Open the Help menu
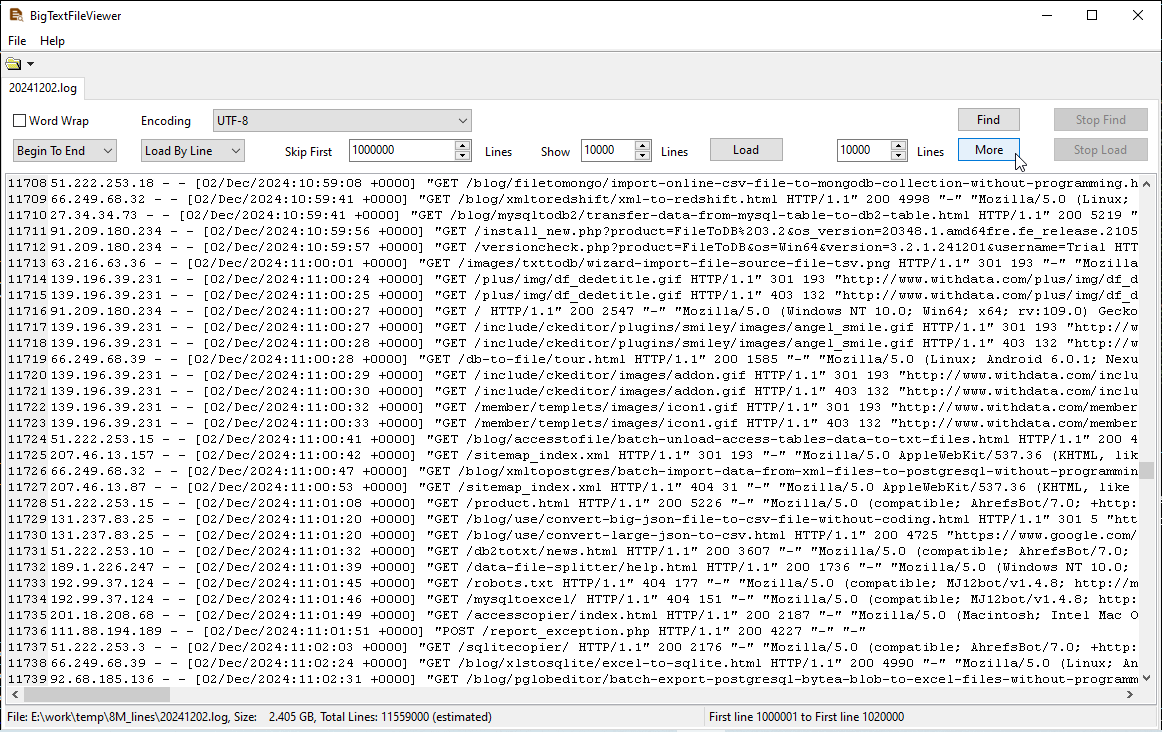Viewport: 1162px width, 732px height. [52, 41]
